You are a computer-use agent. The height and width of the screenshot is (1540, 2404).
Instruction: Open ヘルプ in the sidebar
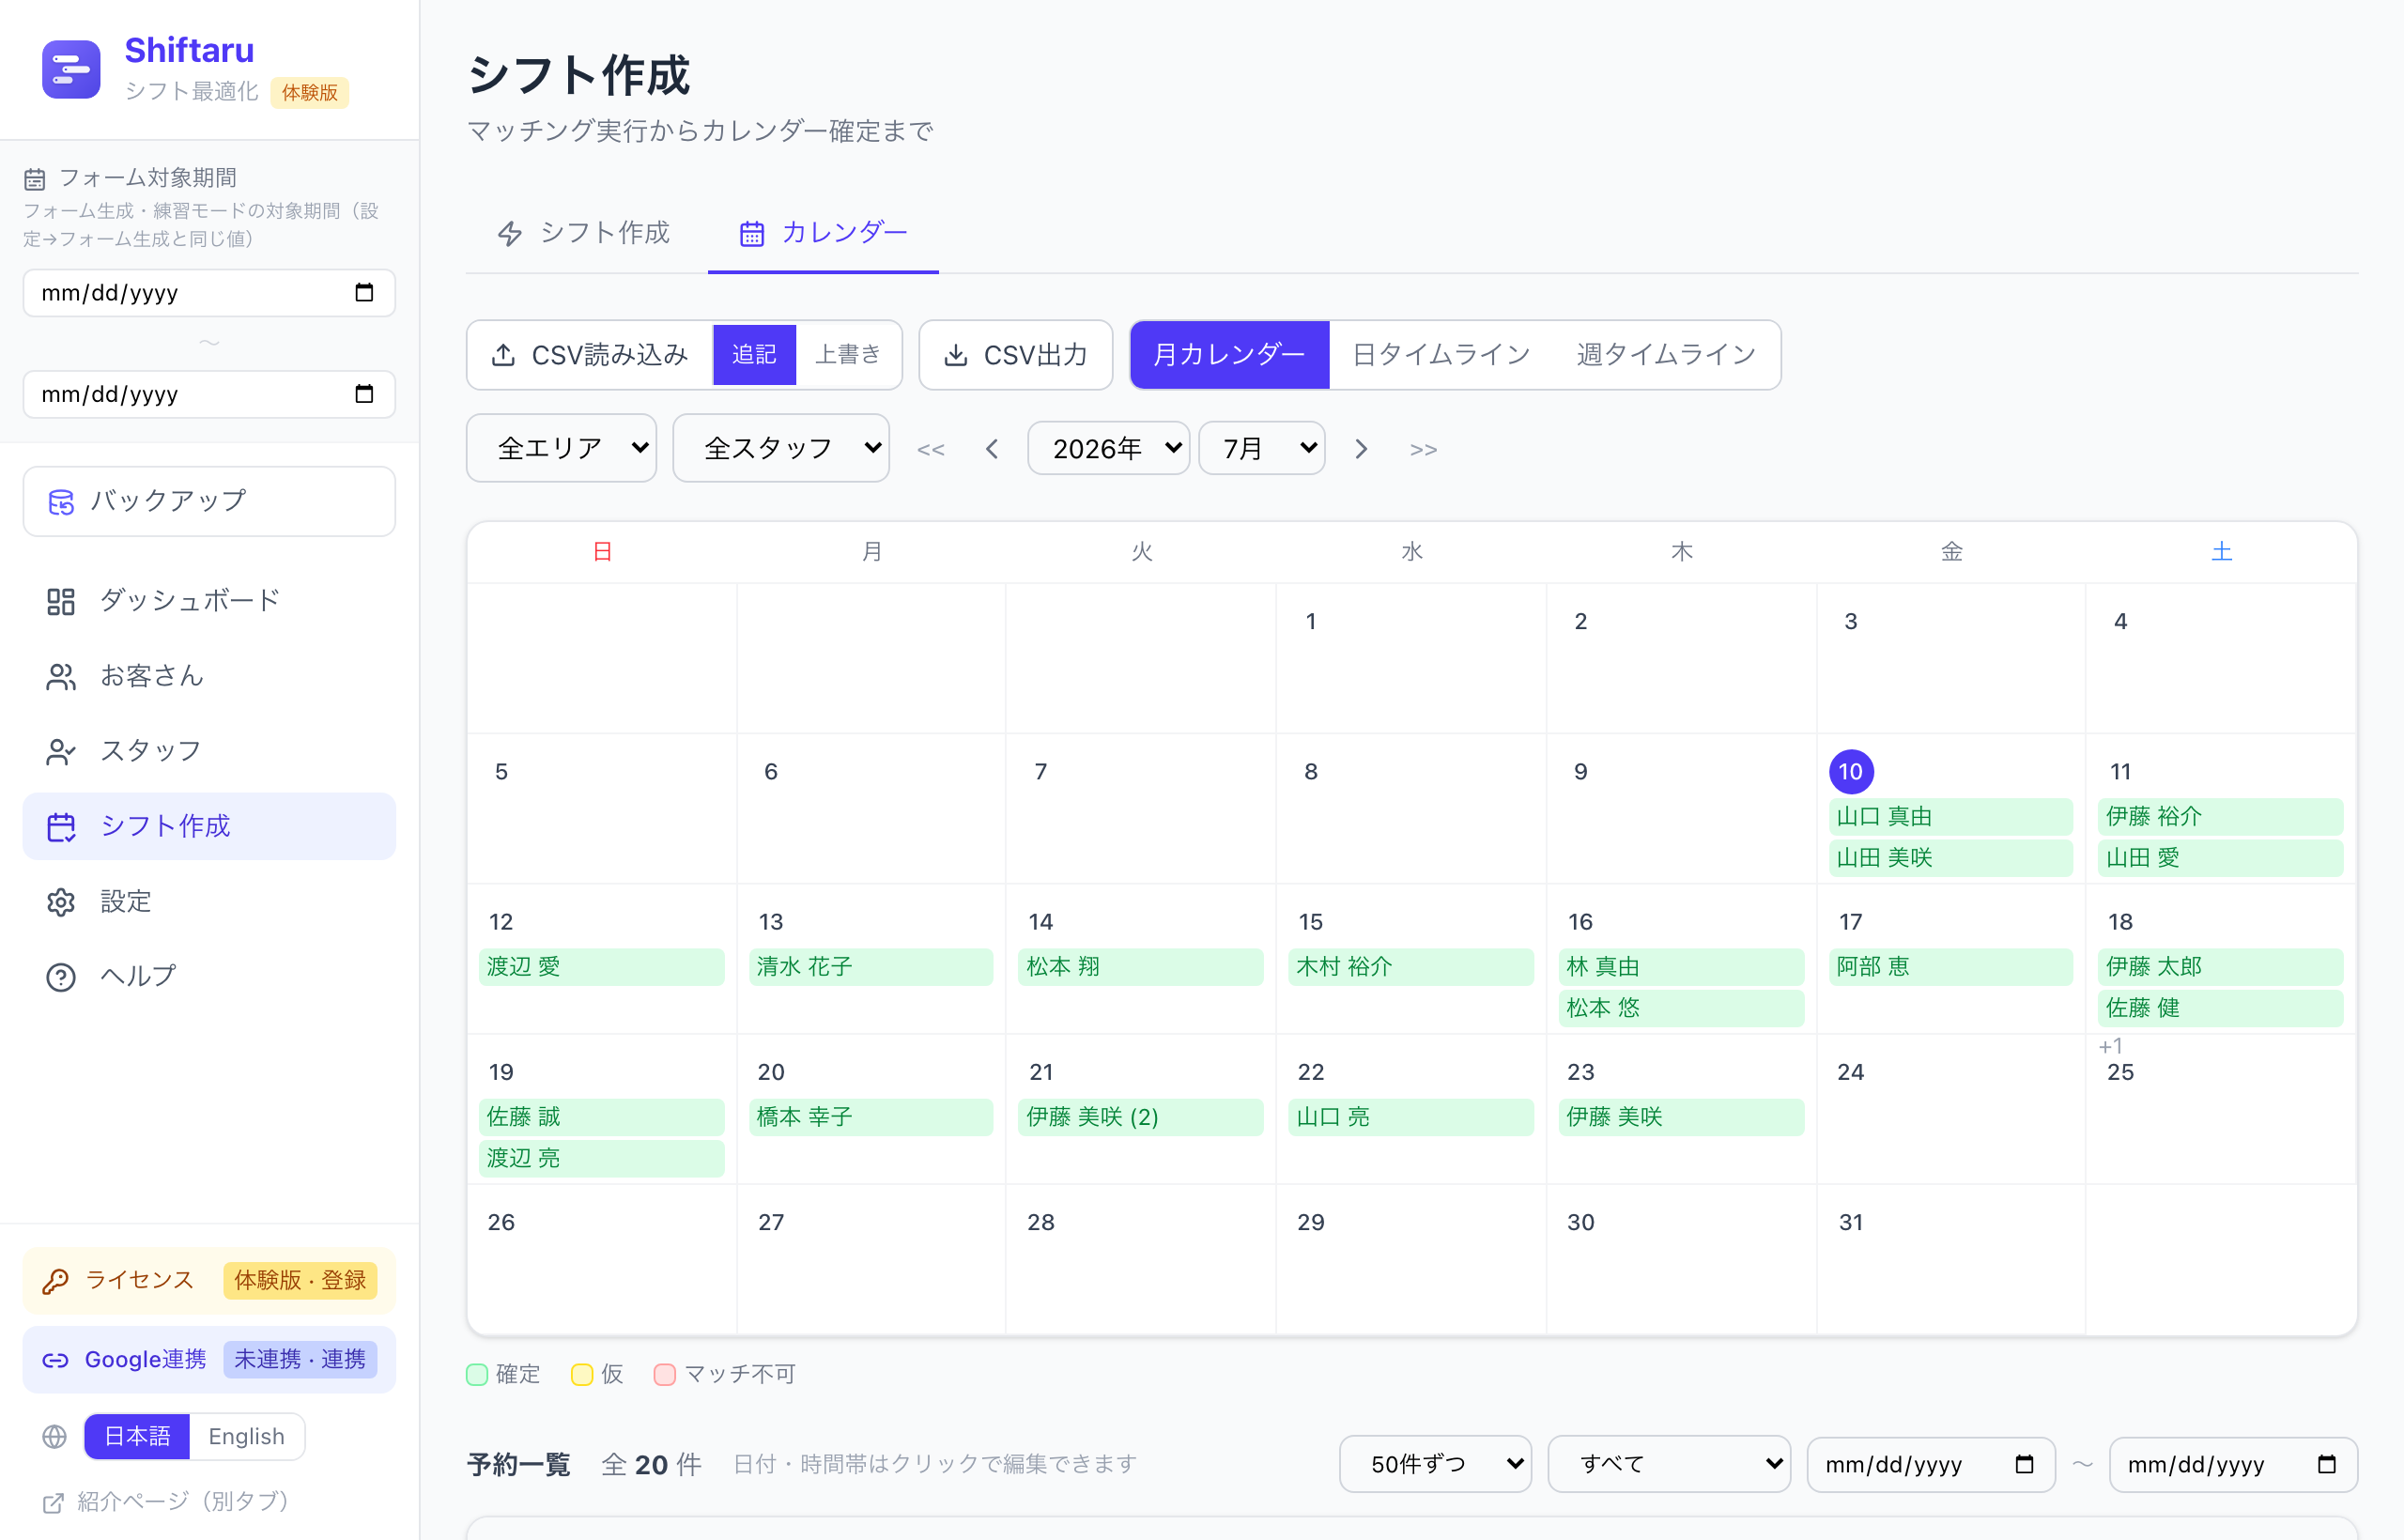209,977
